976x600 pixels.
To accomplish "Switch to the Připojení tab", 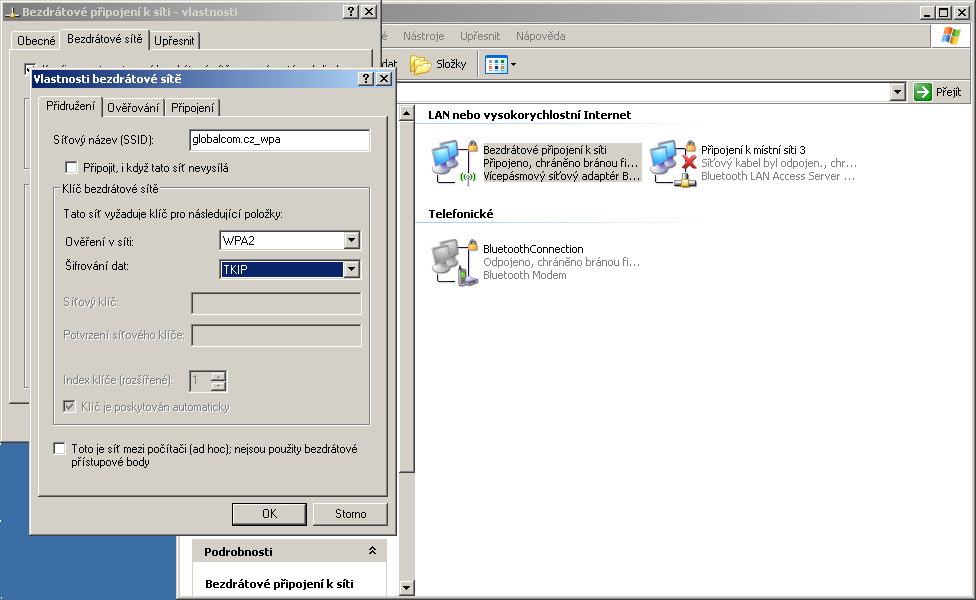I will pyautogui.click(x=192, y=107).
